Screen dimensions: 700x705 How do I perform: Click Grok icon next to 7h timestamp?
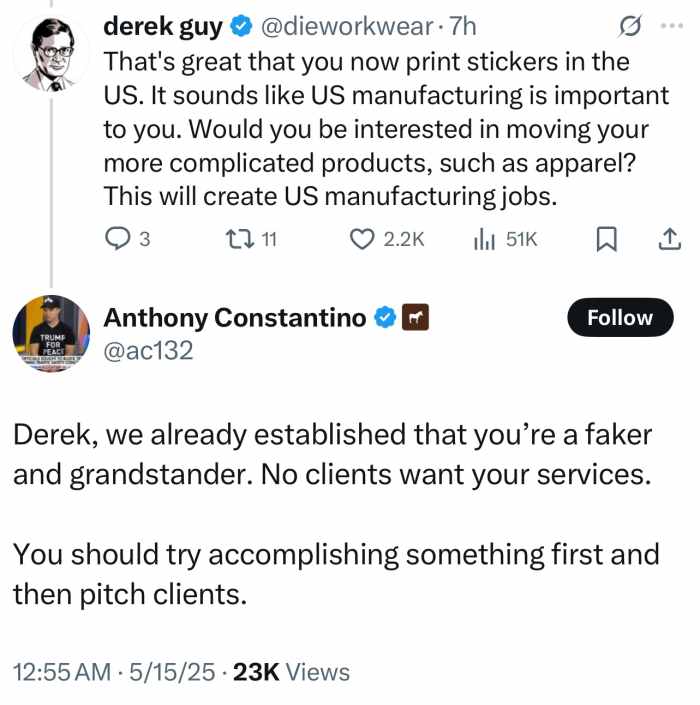pyautogui.click(x=630, y=26)
